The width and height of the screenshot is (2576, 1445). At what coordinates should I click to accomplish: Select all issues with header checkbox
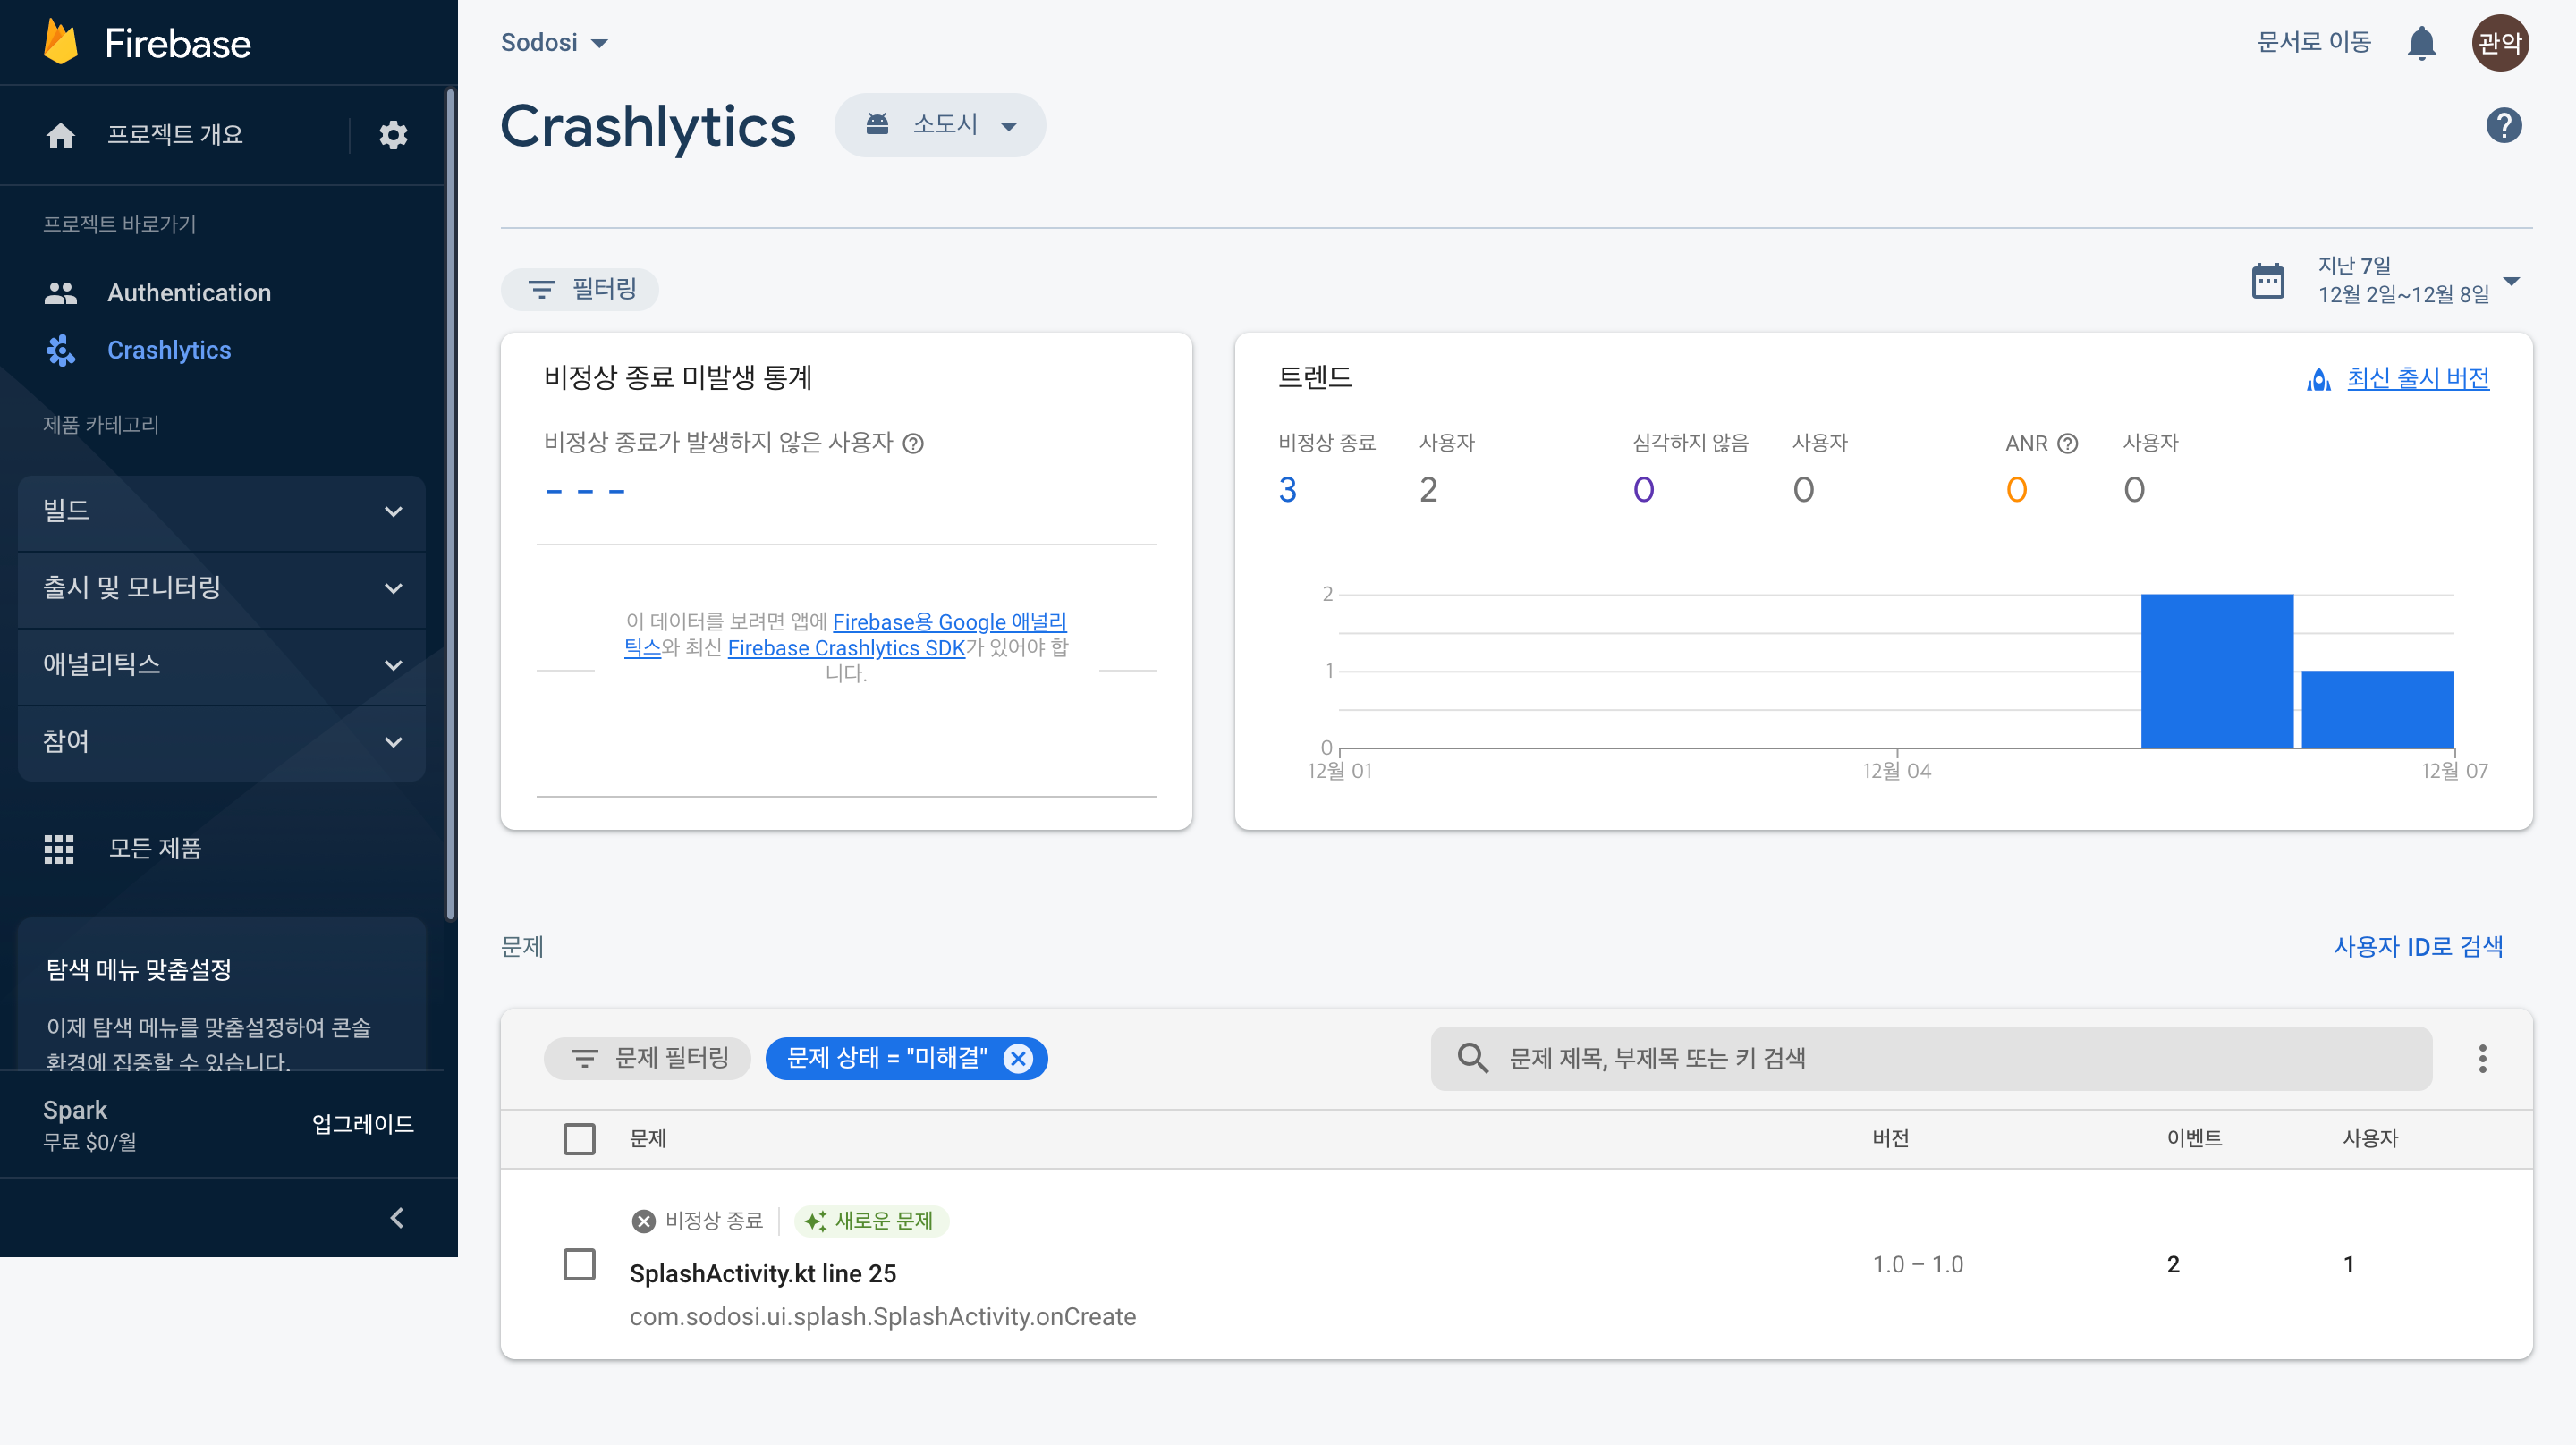pos(579,1138)
